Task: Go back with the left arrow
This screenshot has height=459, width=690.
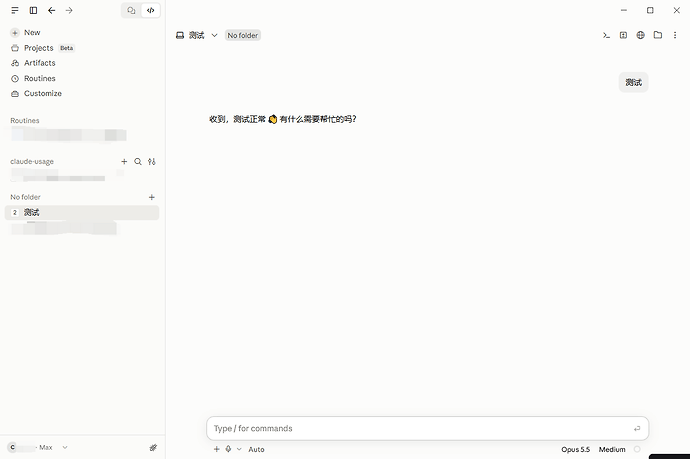Action: [51, 11]
